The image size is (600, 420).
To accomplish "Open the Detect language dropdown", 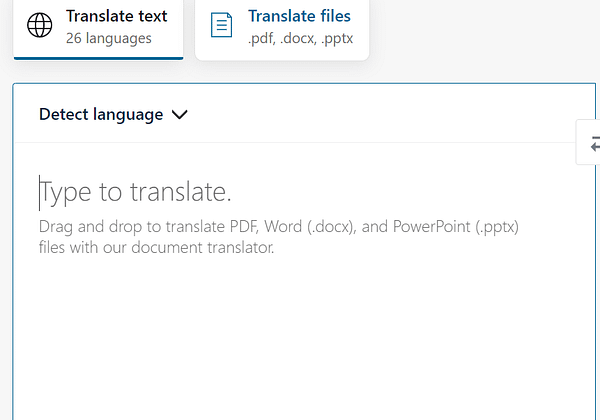I will click(x=112, y=115).
